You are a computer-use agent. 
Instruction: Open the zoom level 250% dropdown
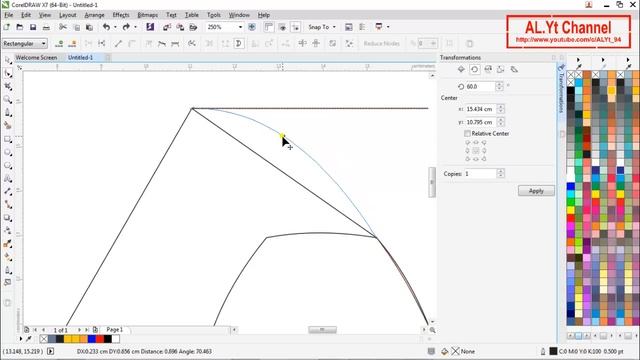pyautogui.click(x=240, y=27)
